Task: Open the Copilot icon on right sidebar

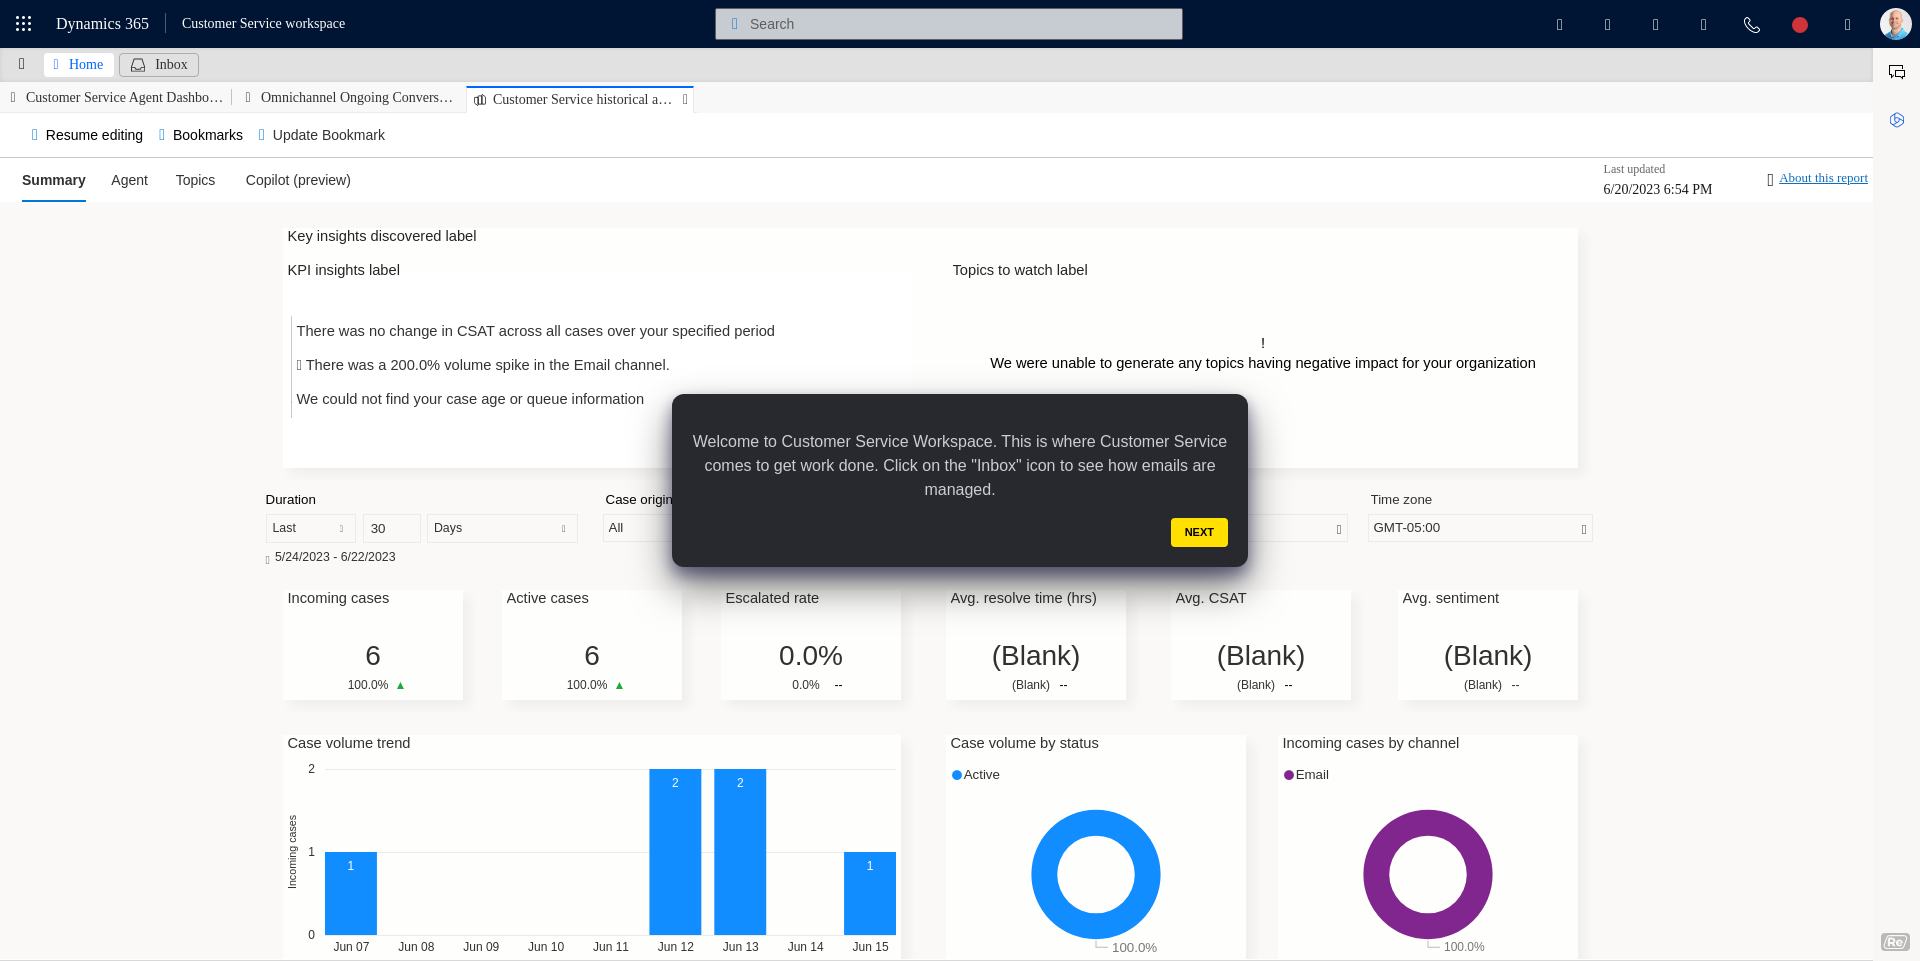Action: (x=1896, y=120)
